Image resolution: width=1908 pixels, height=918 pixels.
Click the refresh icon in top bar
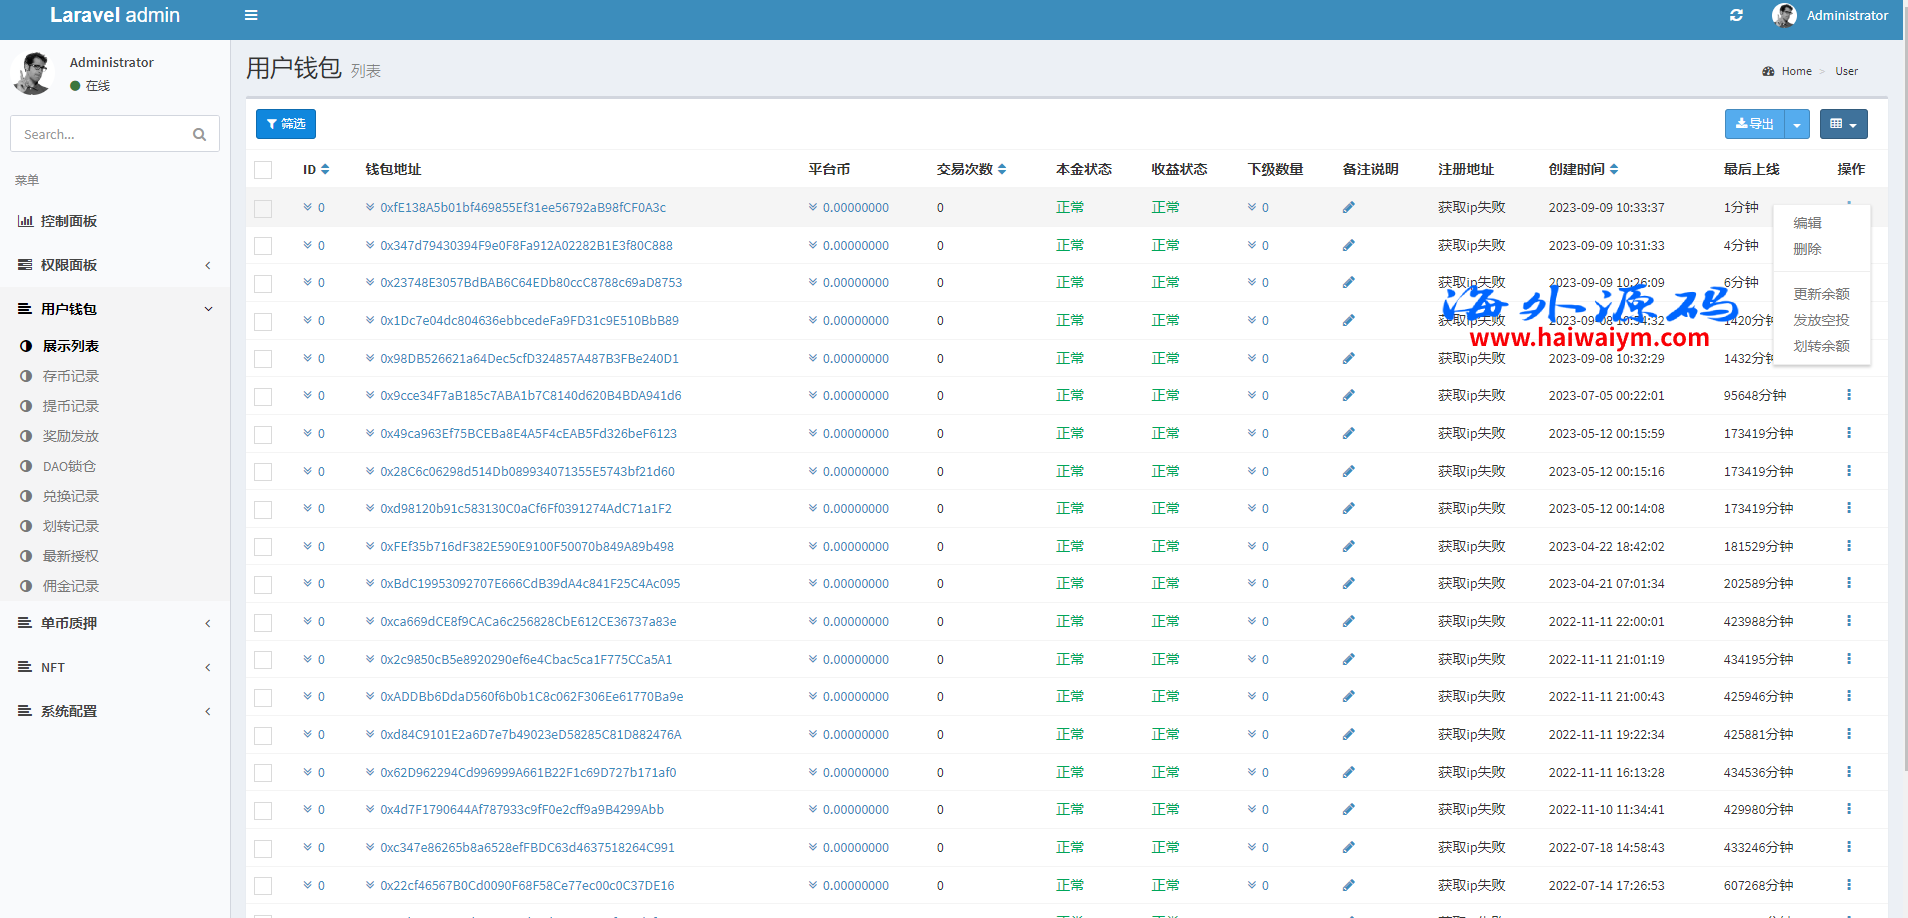[1736, 15]
